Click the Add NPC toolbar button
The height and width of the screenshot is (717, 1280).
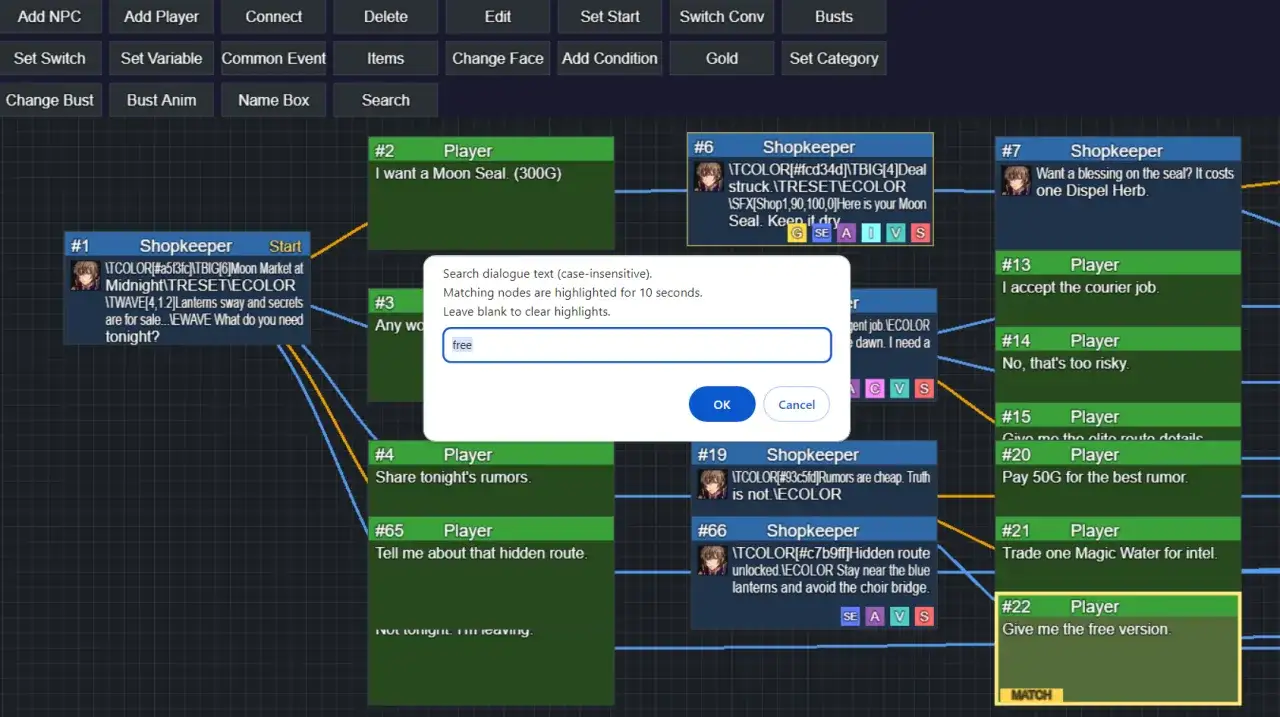50,16
